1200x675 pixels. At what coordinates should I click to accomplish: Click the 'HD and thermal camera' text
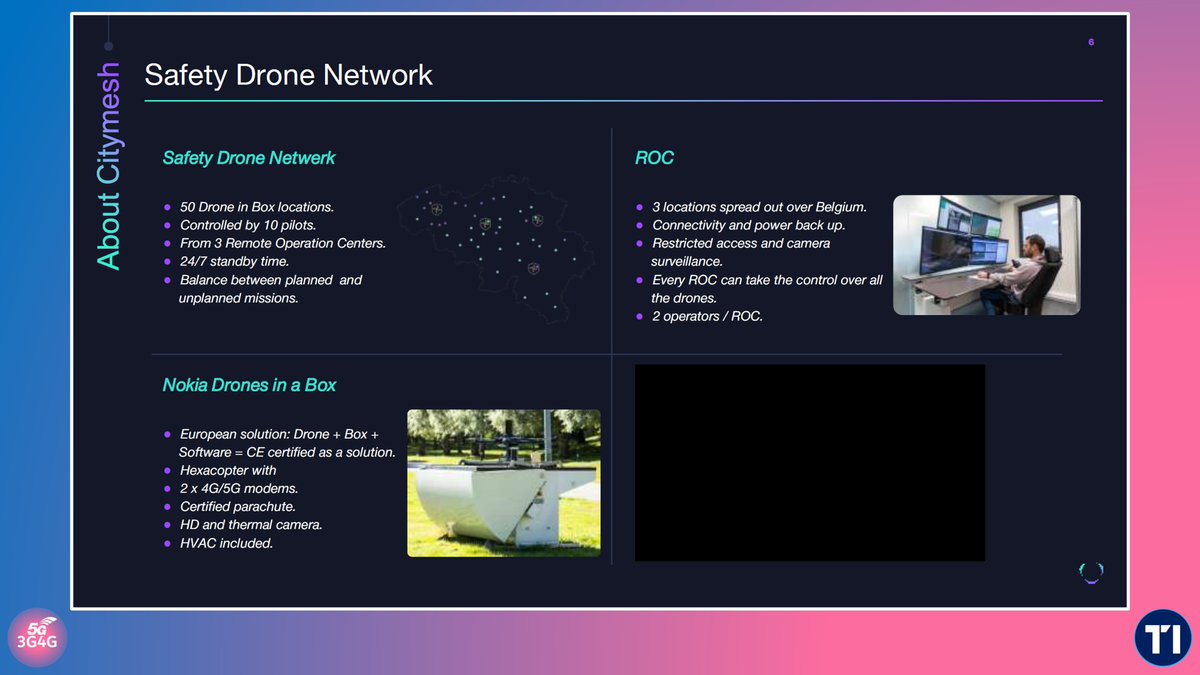[250, 524]
